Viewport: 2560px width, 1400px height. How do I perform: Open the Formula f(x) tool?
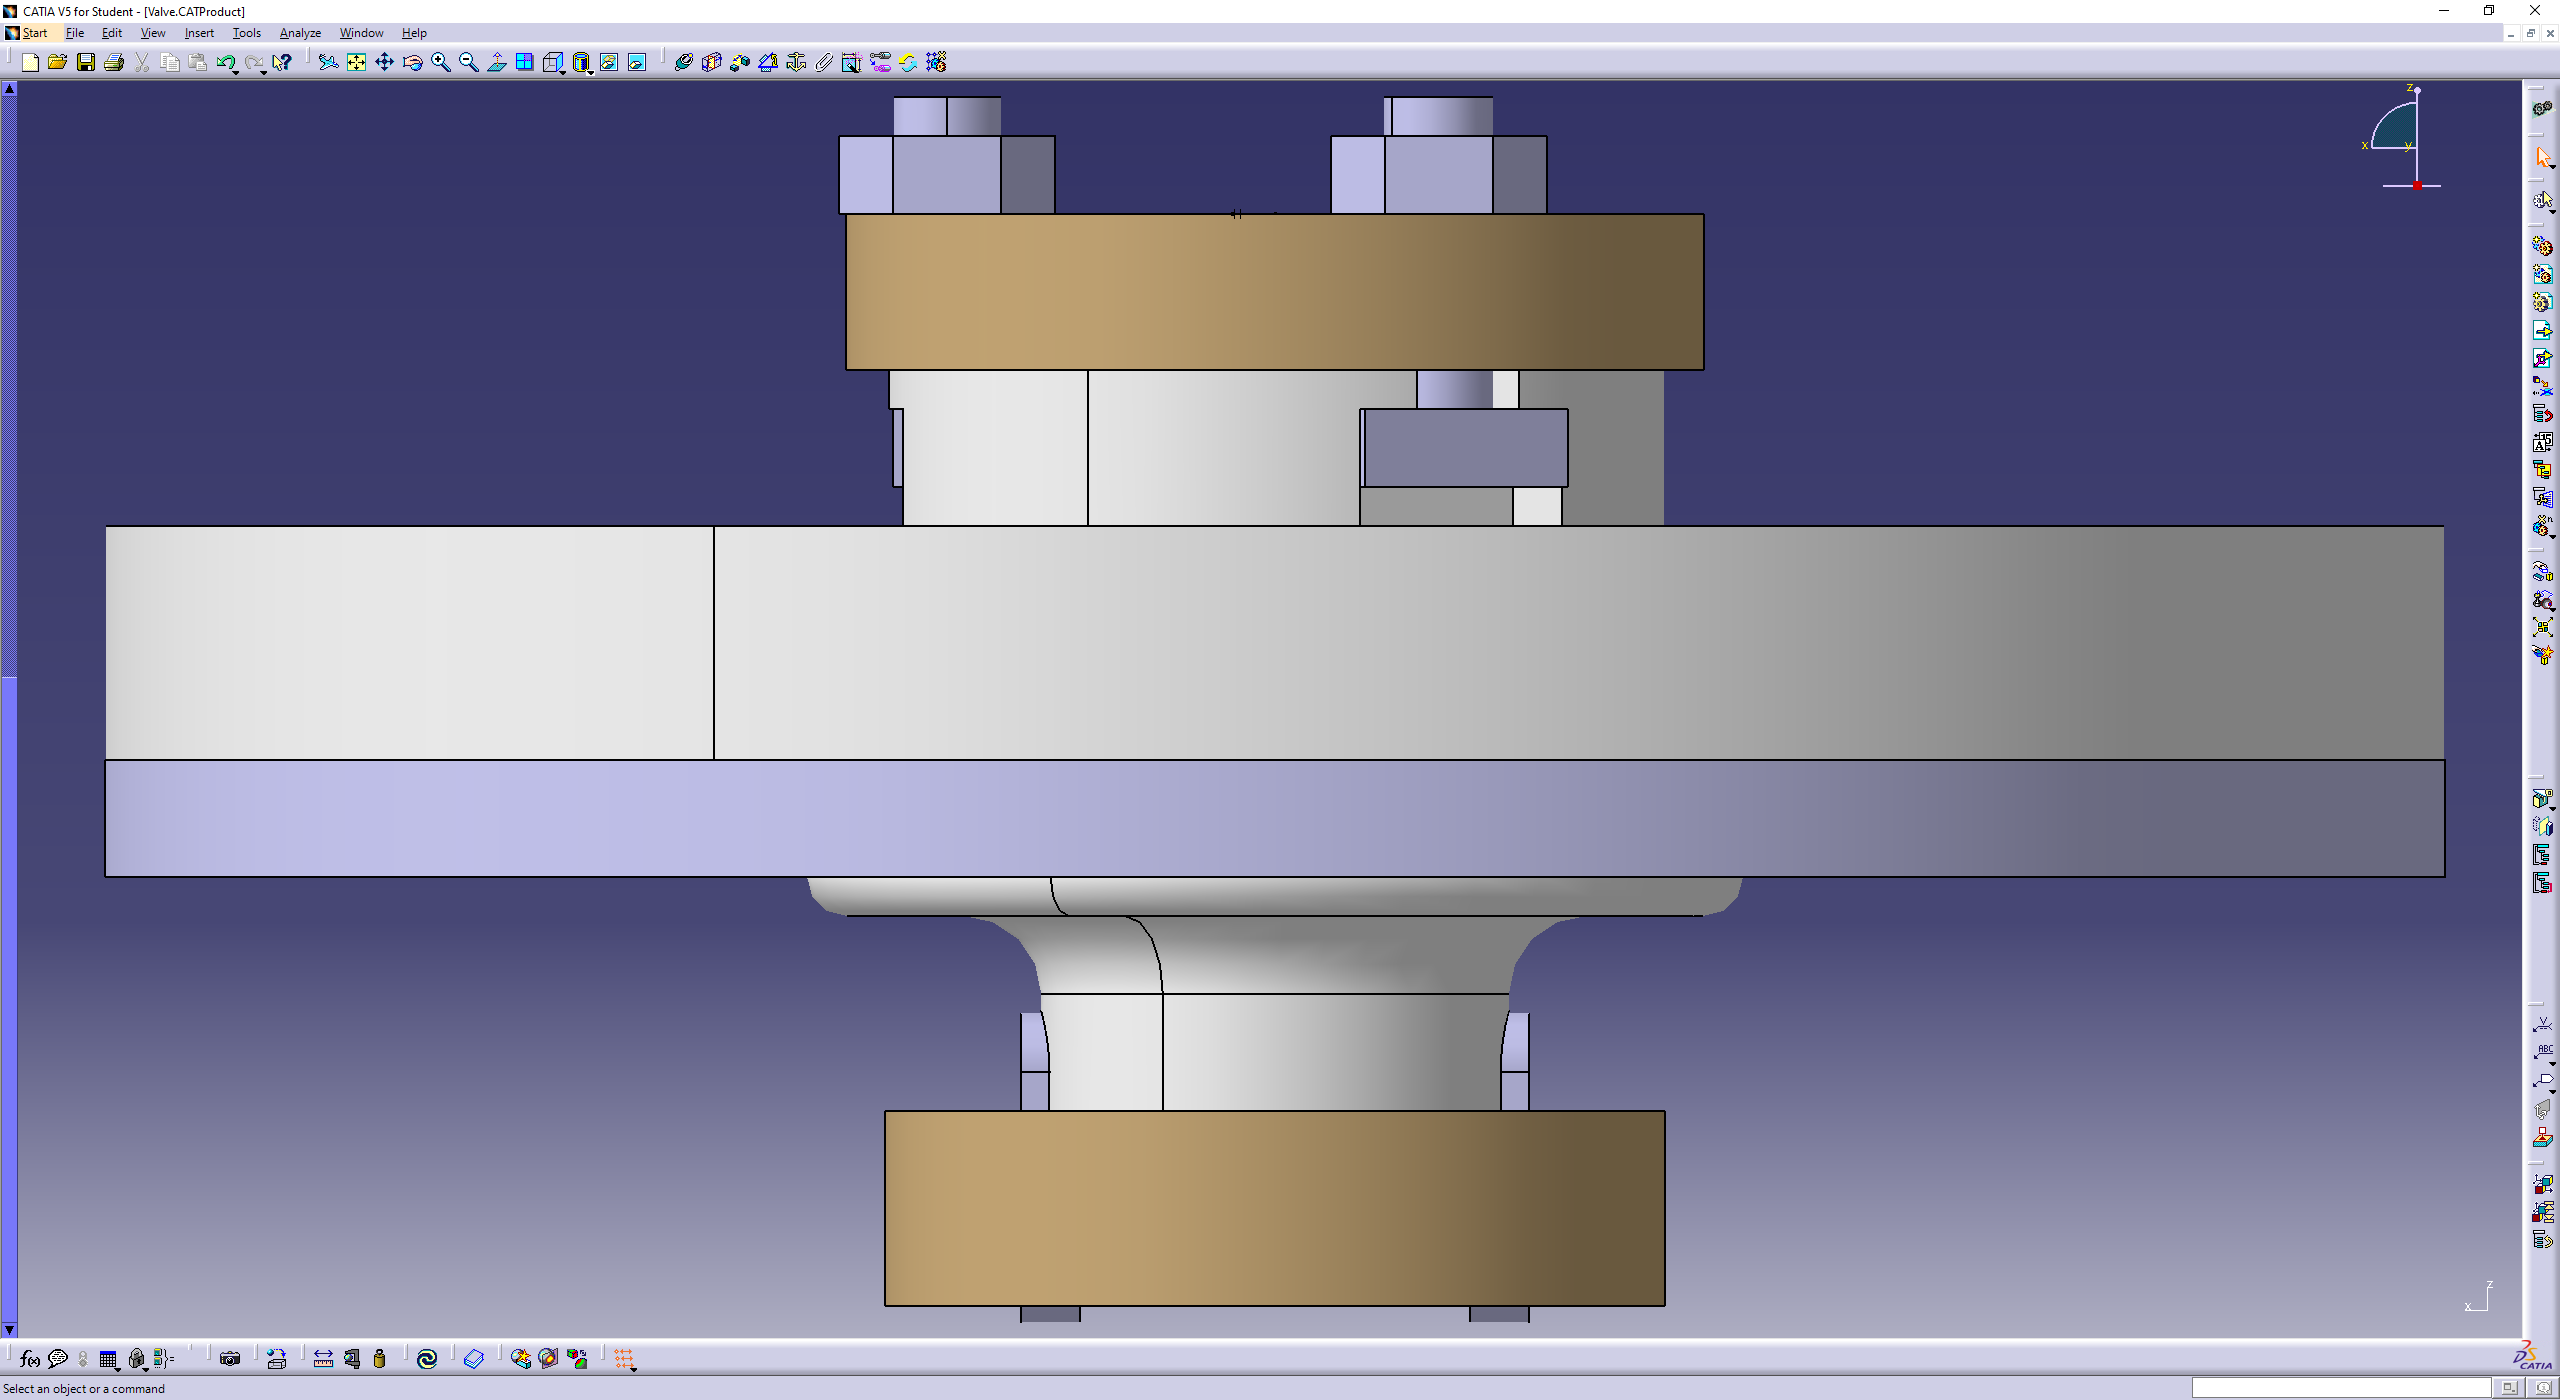[x=29, y=1359]
